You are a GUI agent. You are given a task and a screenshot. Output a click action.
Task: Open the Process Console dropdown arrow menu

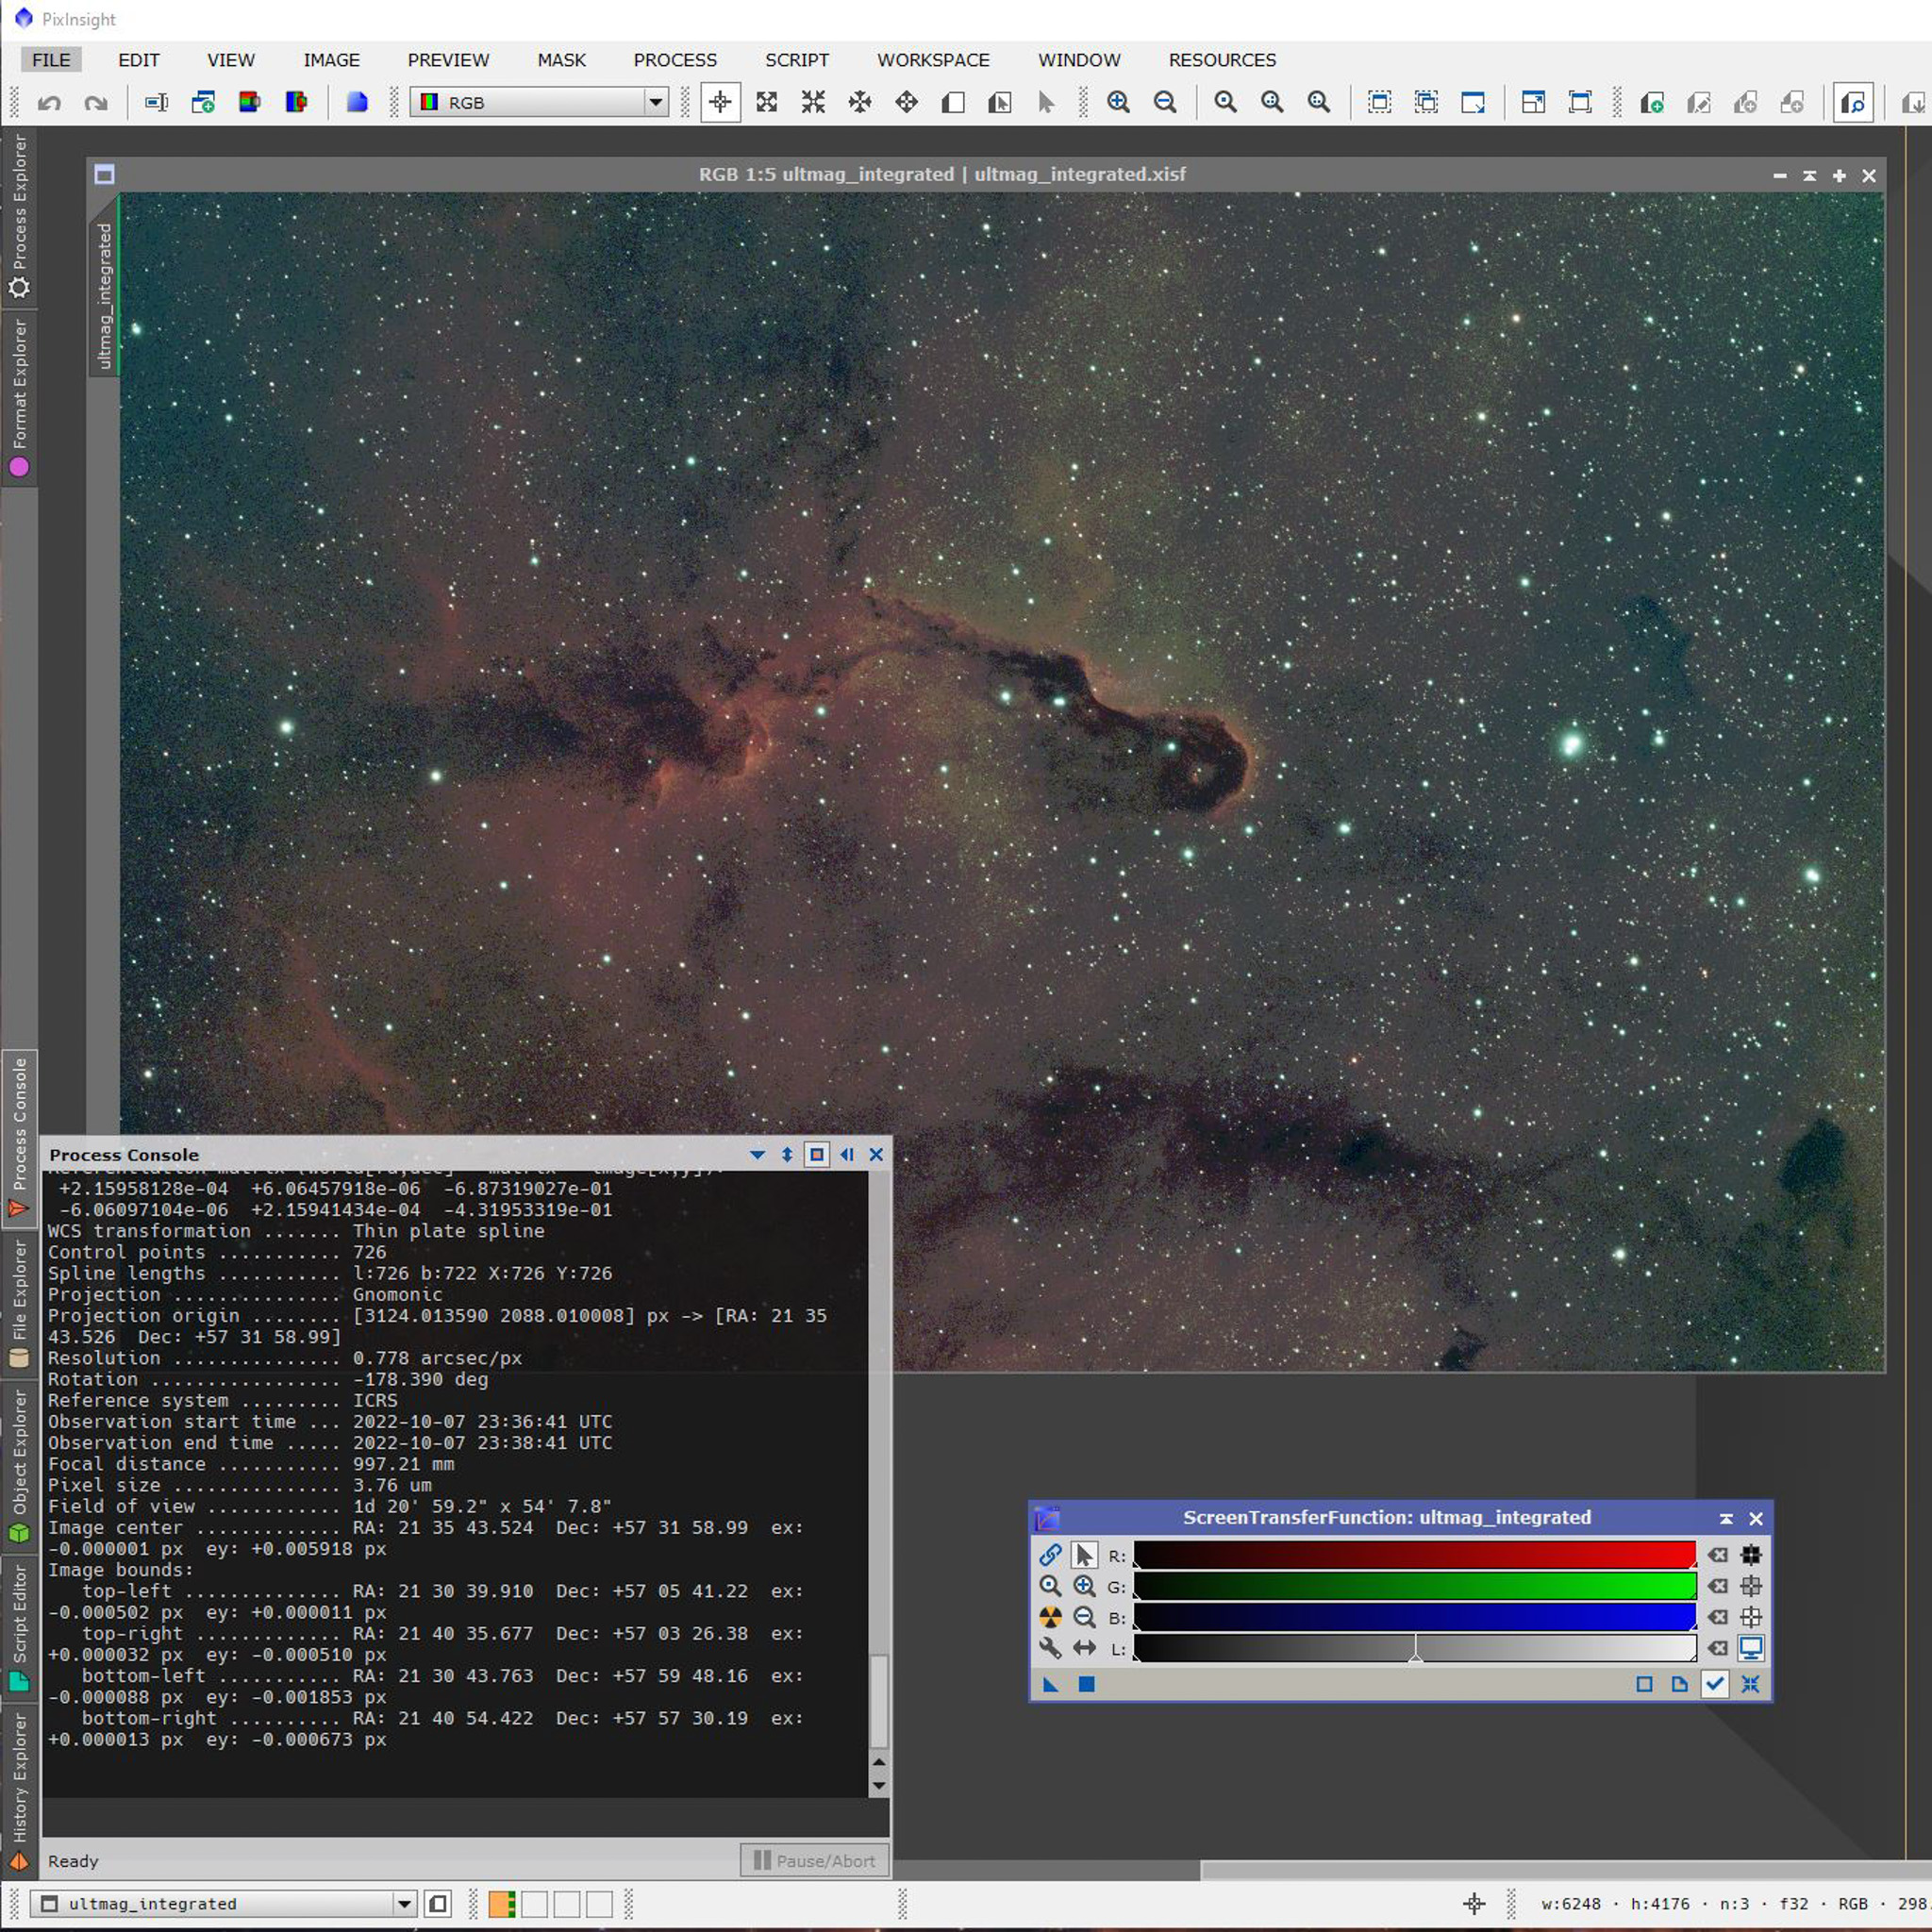(x=757, y=1155)
